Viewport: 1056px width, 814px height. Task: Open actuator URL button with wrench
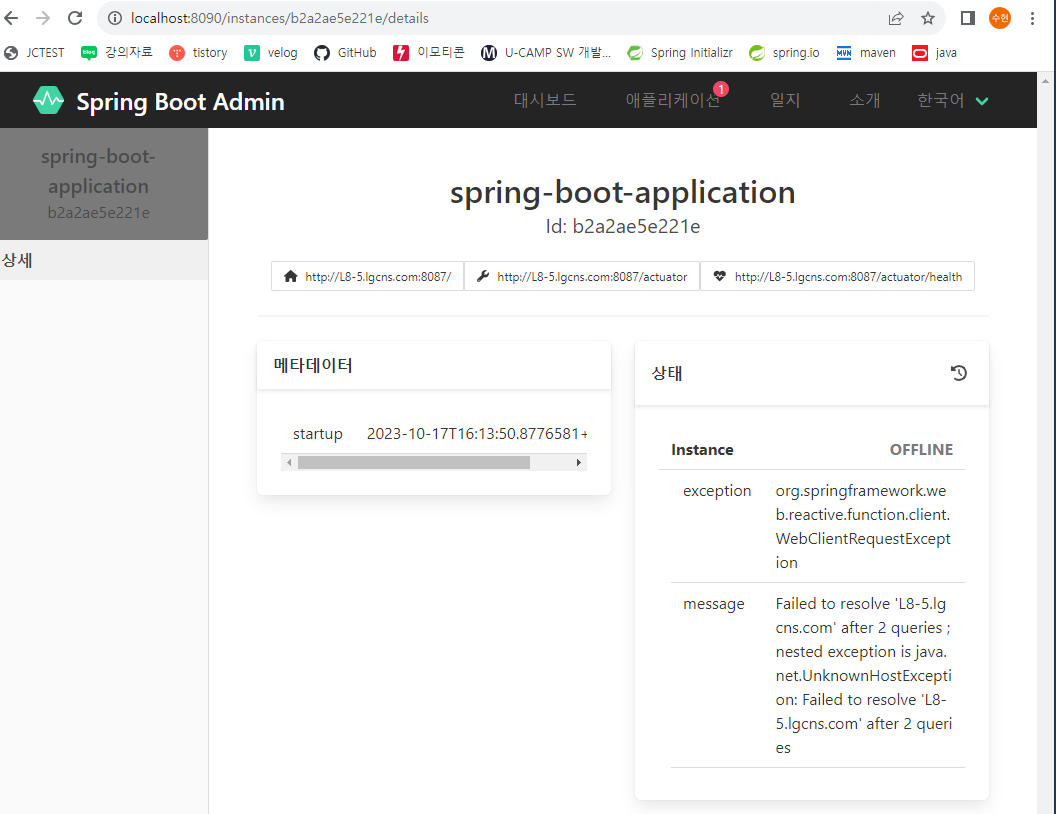[x=582, y=276]
